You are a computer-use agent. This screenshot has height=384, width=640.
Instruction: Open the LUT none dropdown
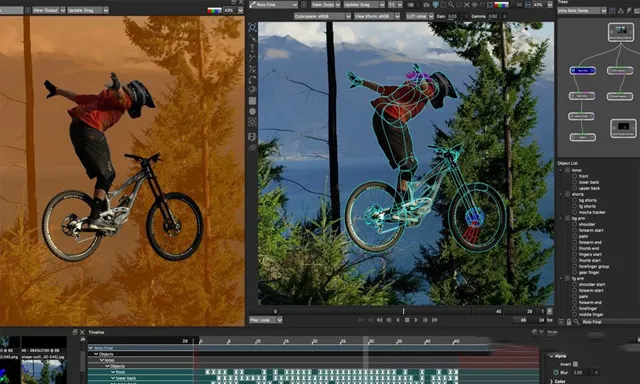[420, 16]
